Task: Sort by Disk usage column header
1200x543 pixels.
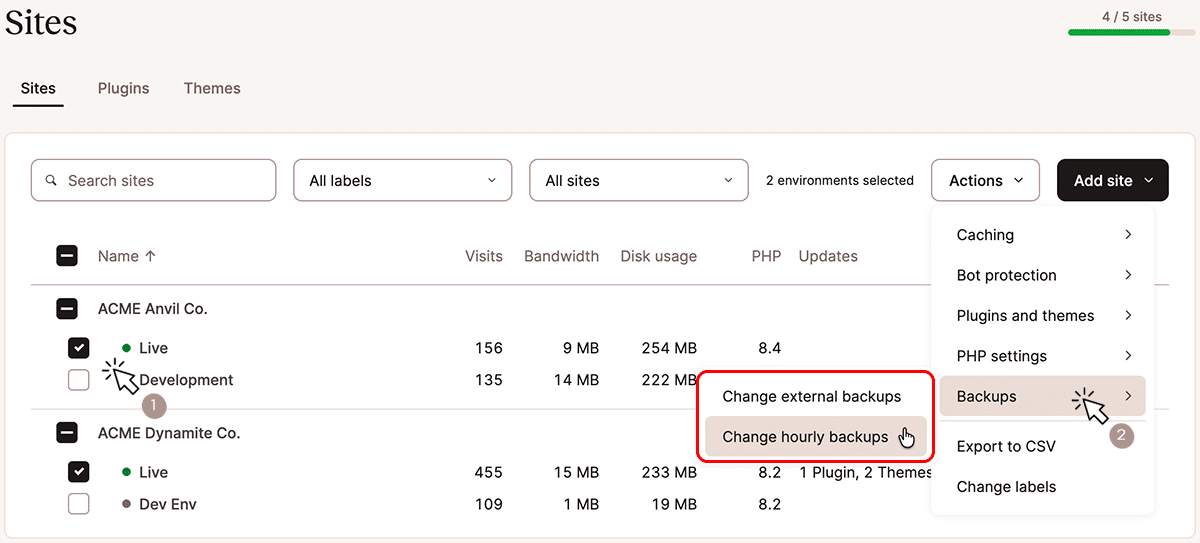Action: tap(659, 257)
